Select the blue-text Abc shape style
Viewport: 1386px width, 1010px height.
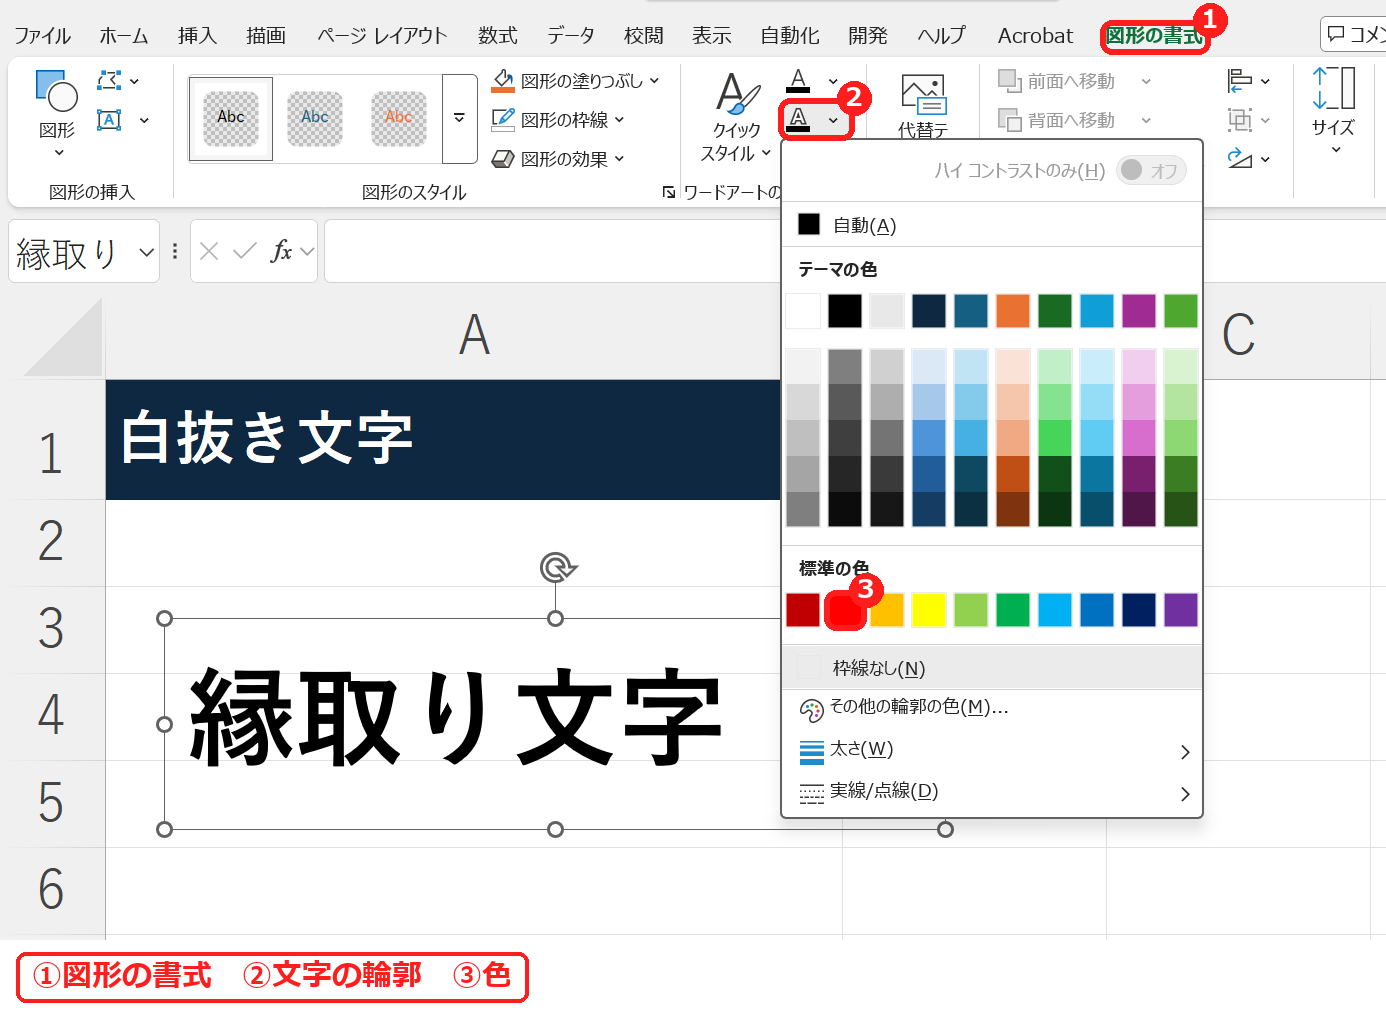tap(315, 119)
